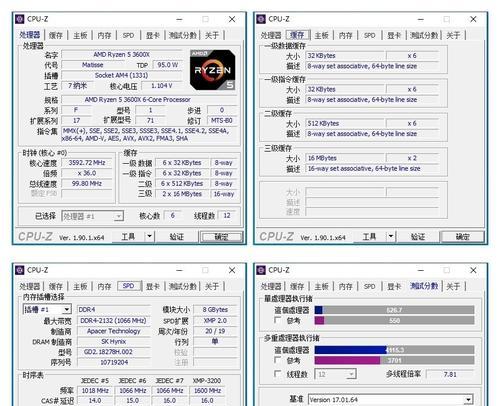Click 三级缓存 size 16 MBytes field

[x=345, y=158]
